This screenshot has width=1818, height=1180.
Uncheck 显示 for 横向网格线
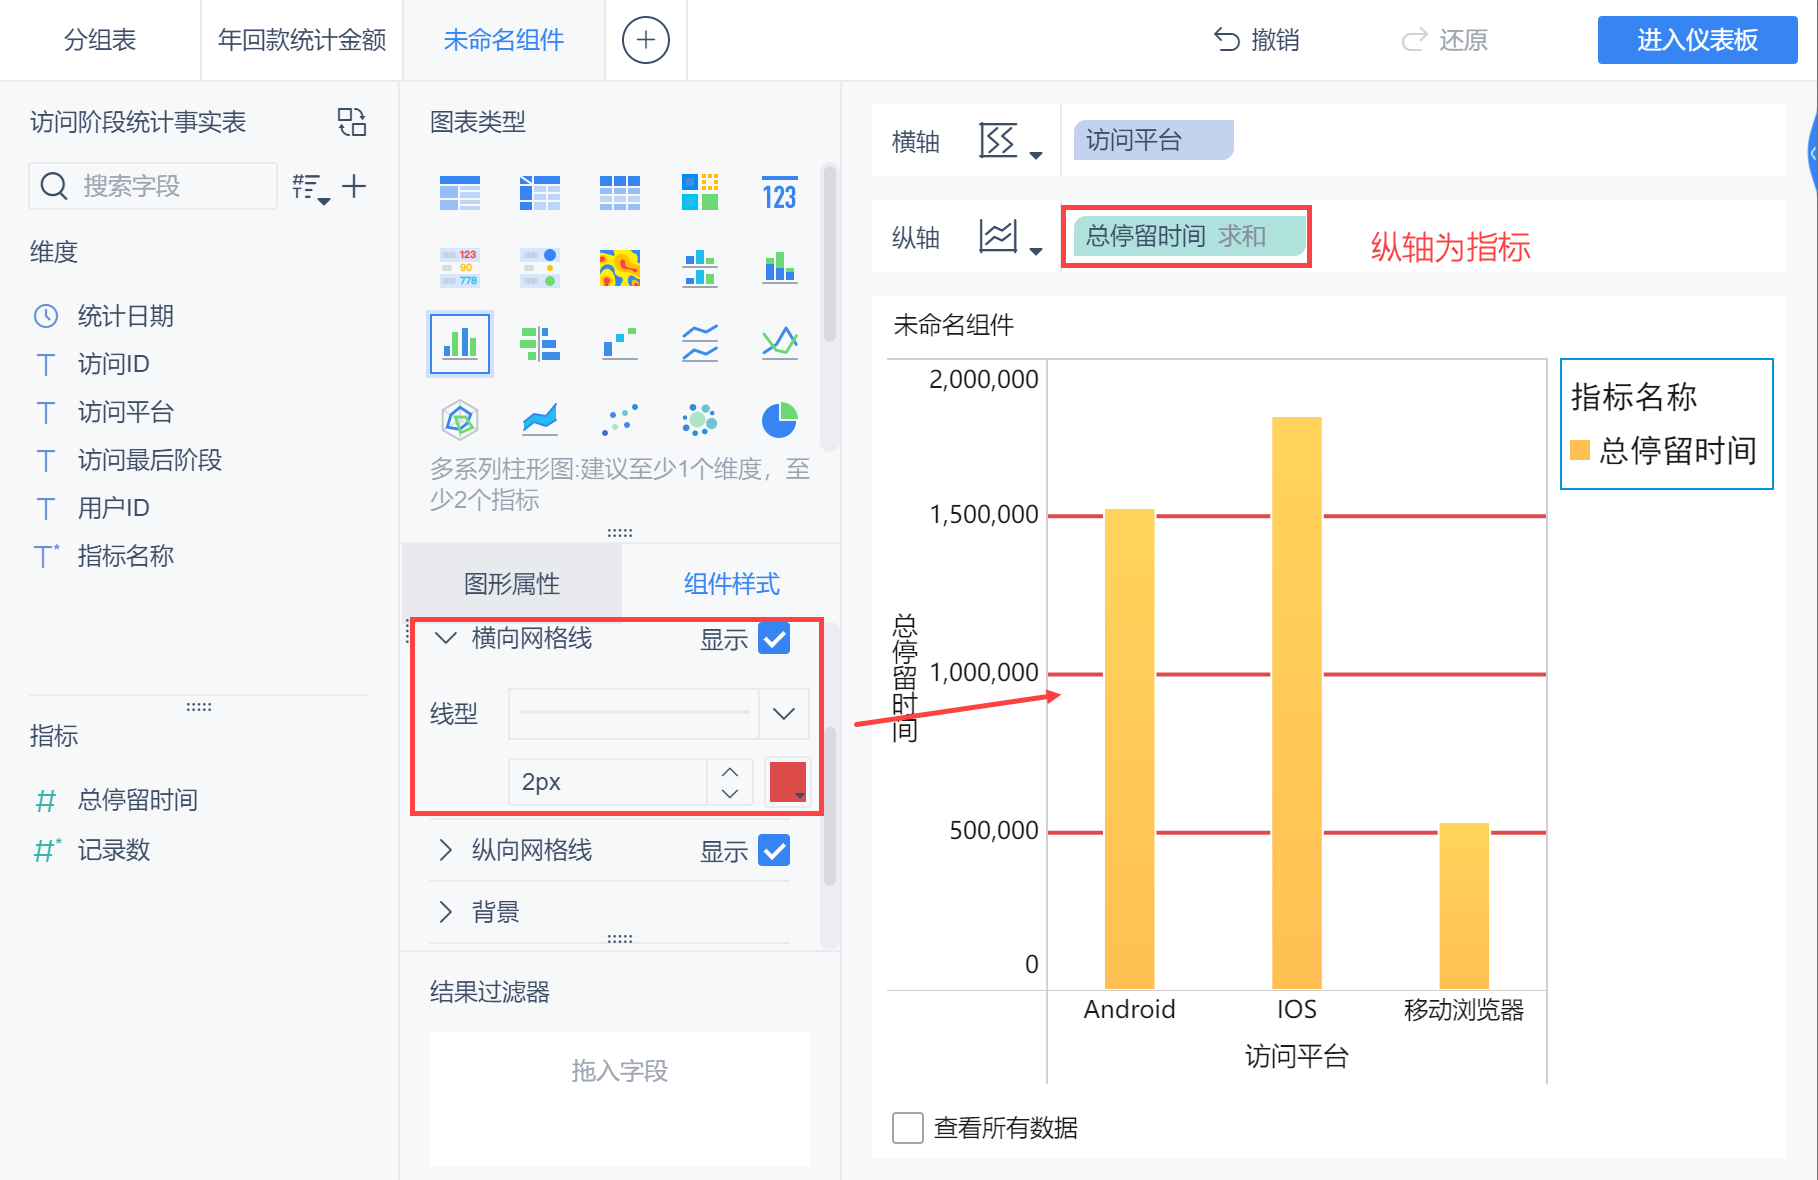tap(774, 638)
